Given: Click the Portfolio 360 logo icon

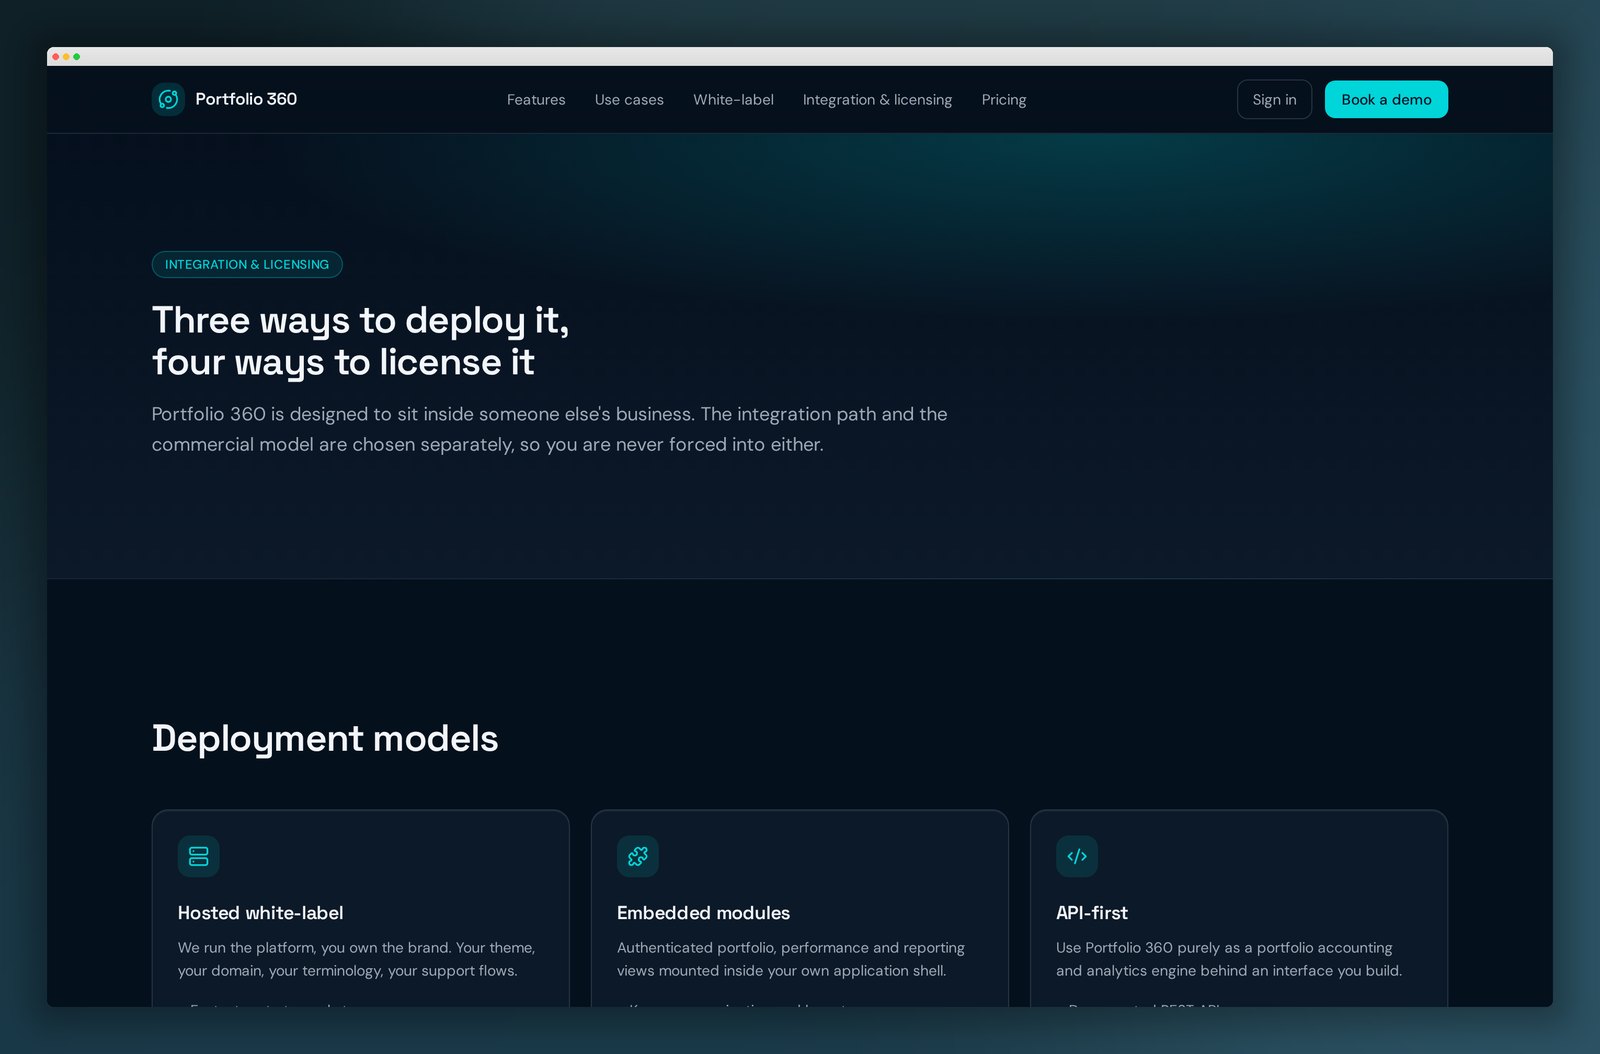Looking at the screenshot, I should [168, 99].
